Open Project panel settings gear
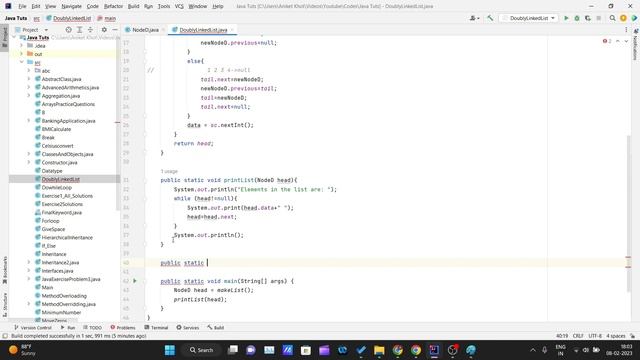 [104, 30]
